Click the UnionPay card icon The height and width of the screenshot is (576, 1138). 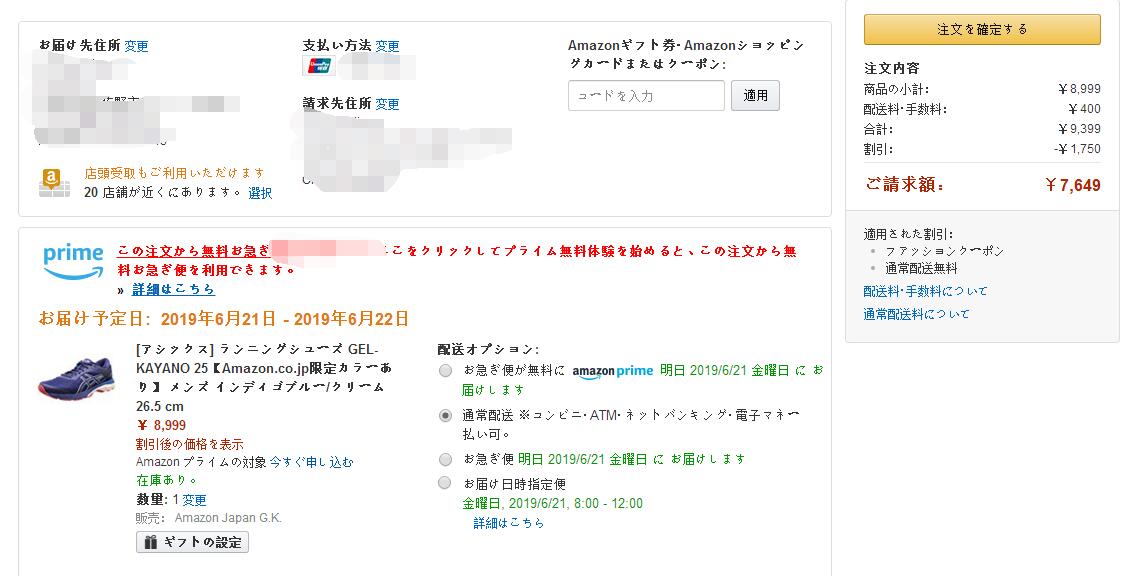(319, 66)
